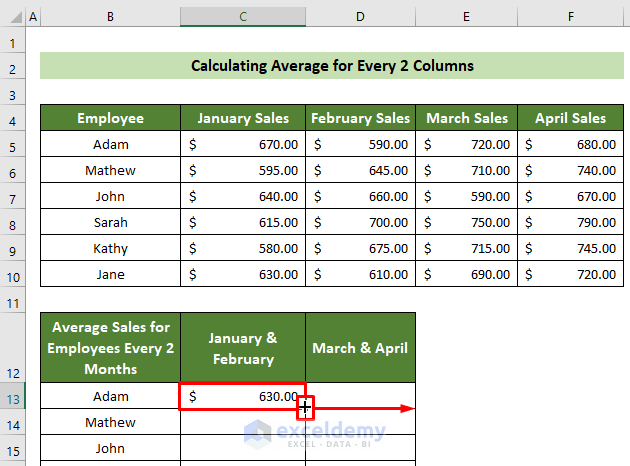Select cell C13 showing 630.00
The height and width of the screenshot is (466, 630).
click(243, 397)
